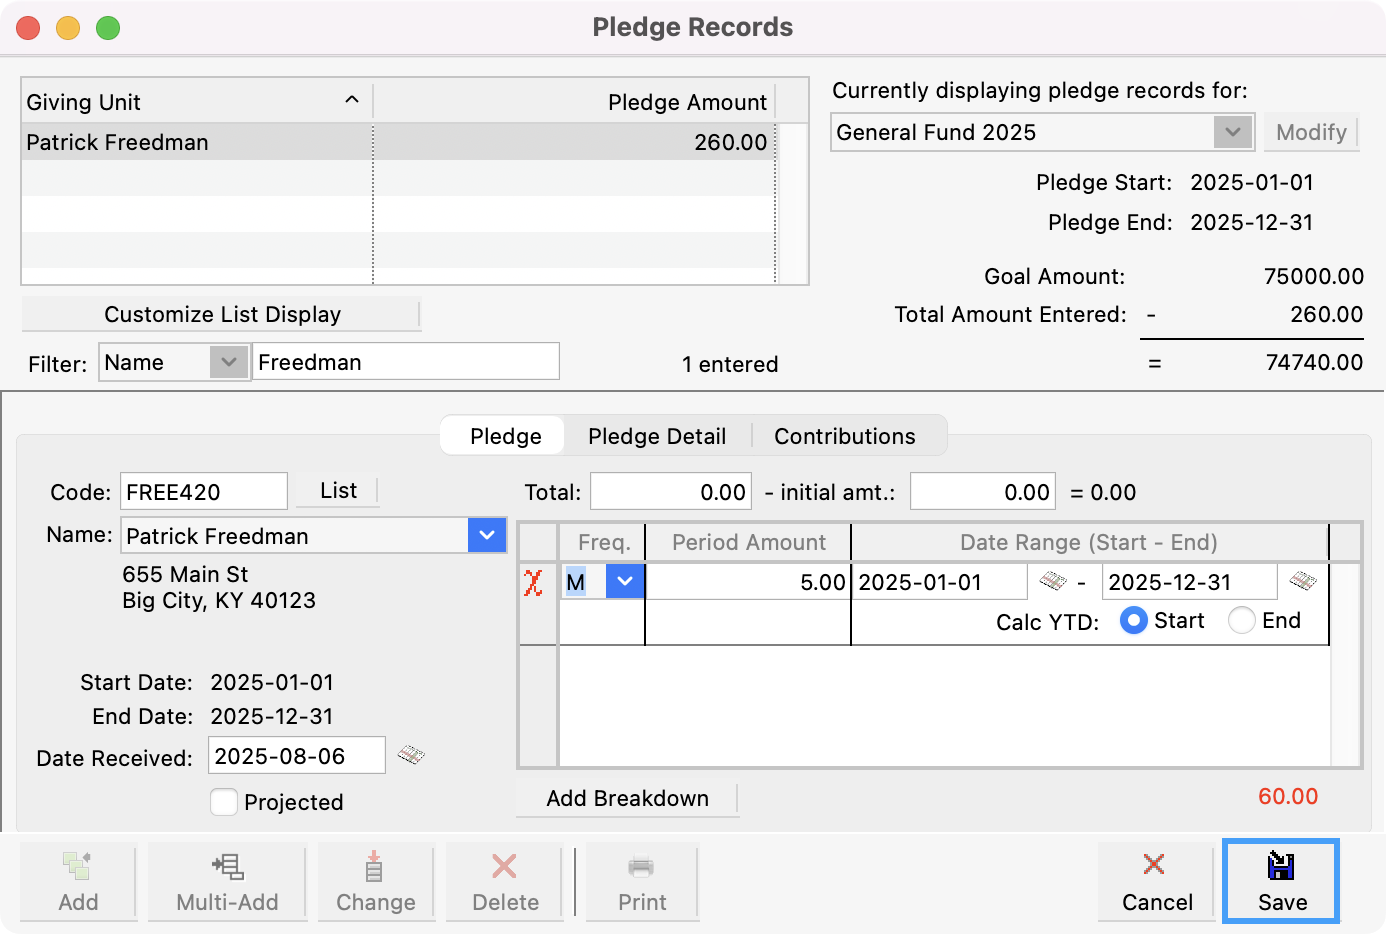Select End for Calc YTD
Viewport: 1386px width, 934px height.
[x=1242, y=620]
